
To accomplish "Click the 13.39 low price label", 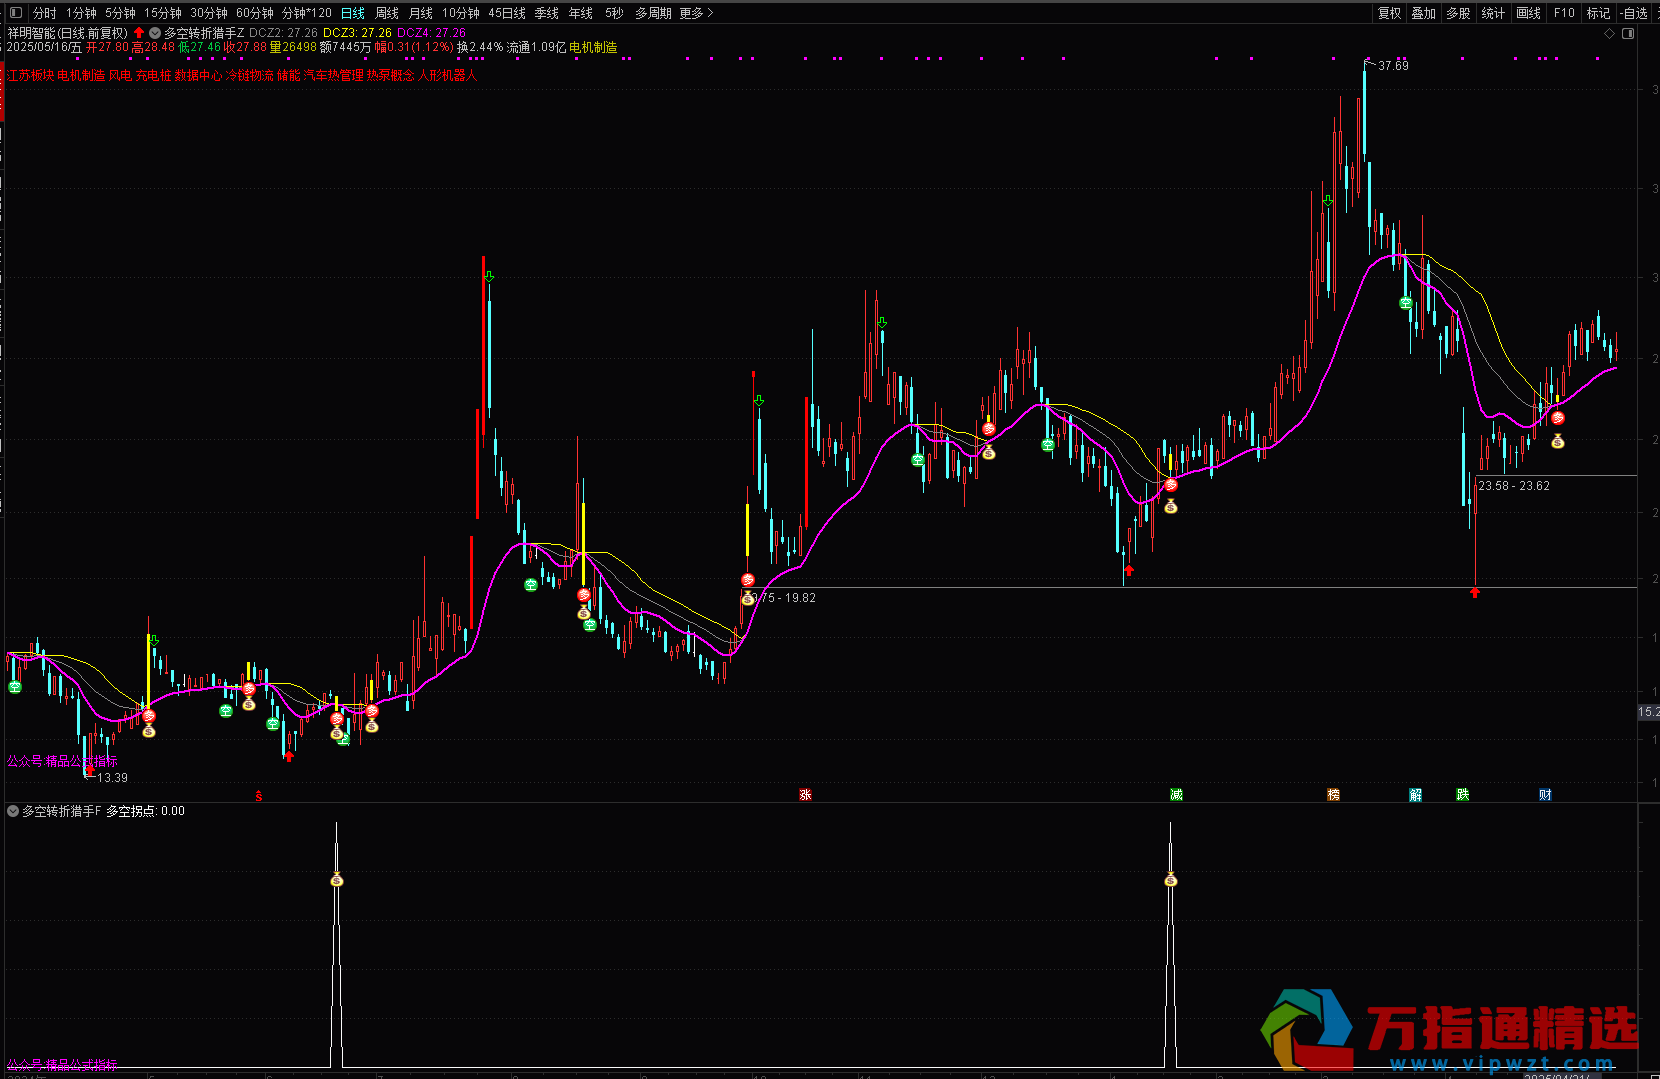I will point(112,778).
